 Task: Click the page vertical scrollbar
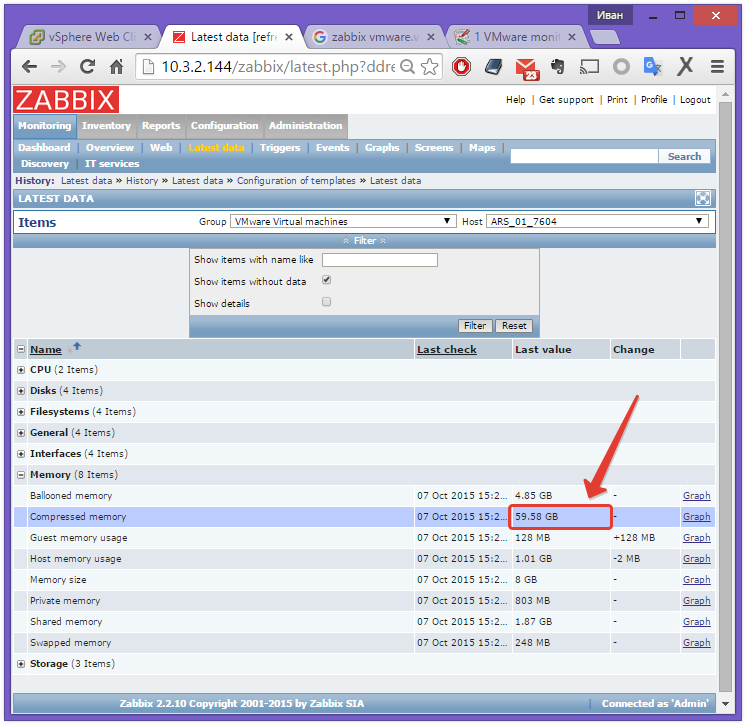tap(725, 396)
